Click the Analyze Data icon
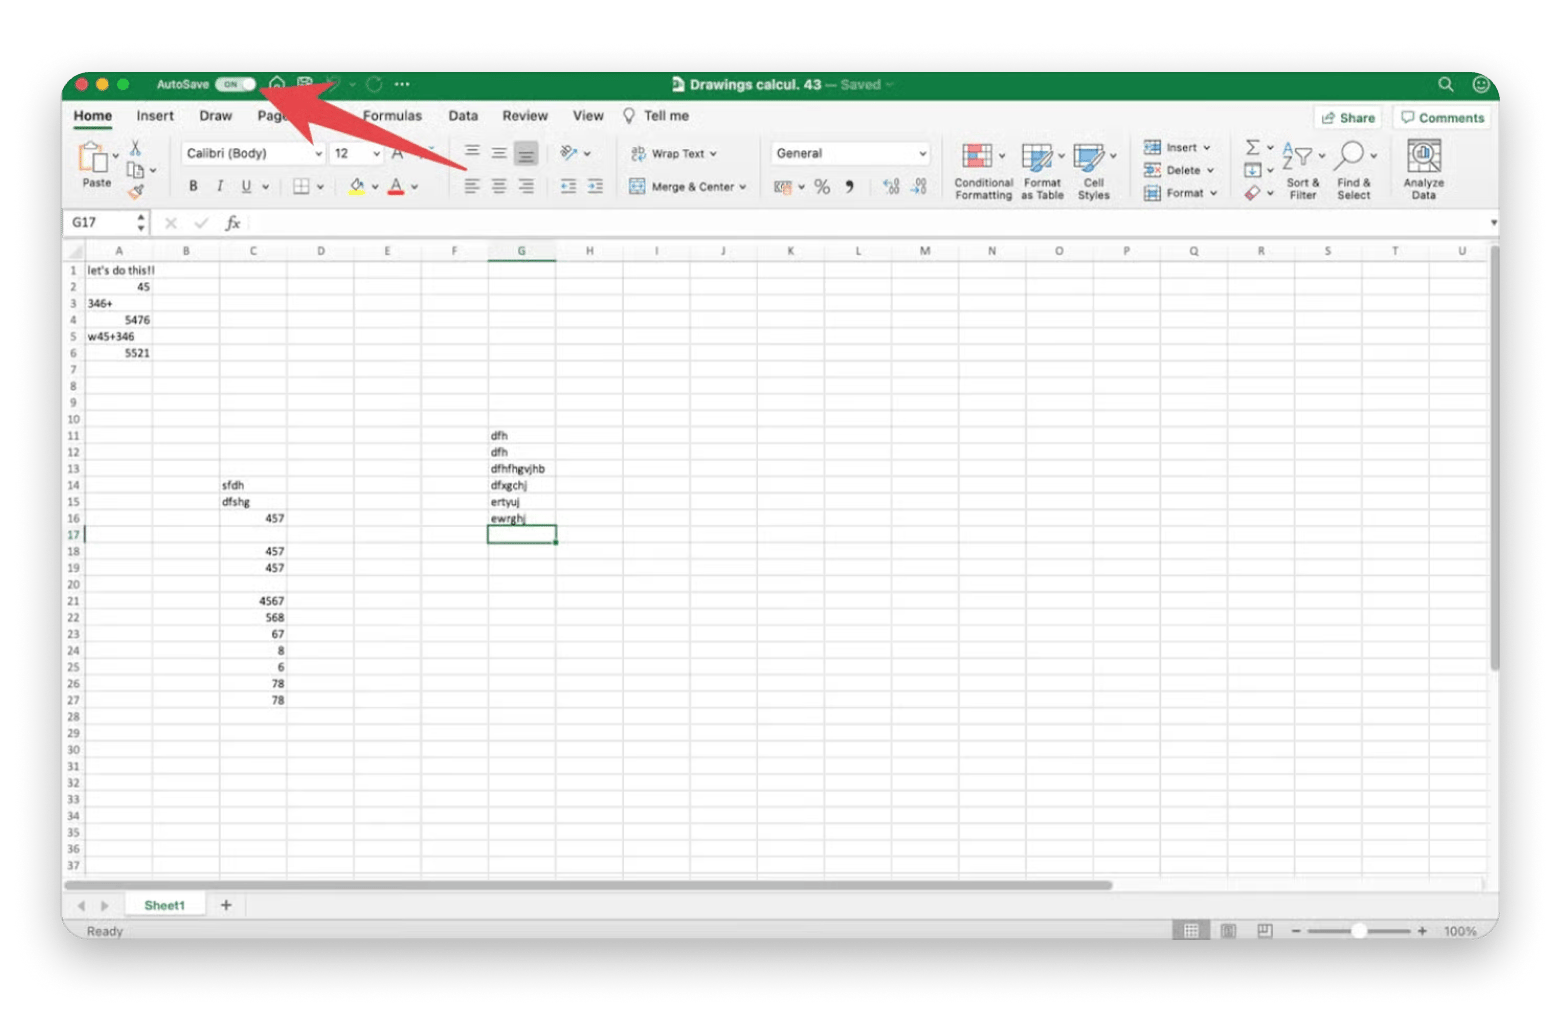Screen dimensions: 1560x1020 pyautogui.click(x=1423, y=157)
